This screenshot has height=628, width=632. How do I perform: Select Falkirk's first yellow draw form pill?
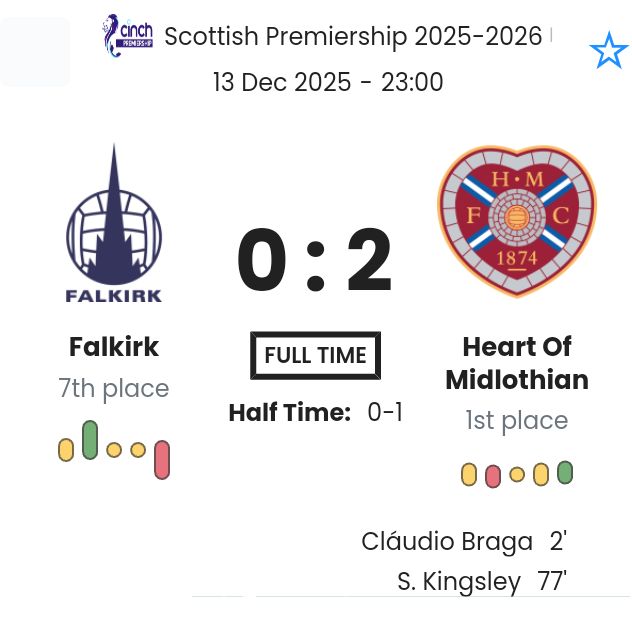coord(66,450)
